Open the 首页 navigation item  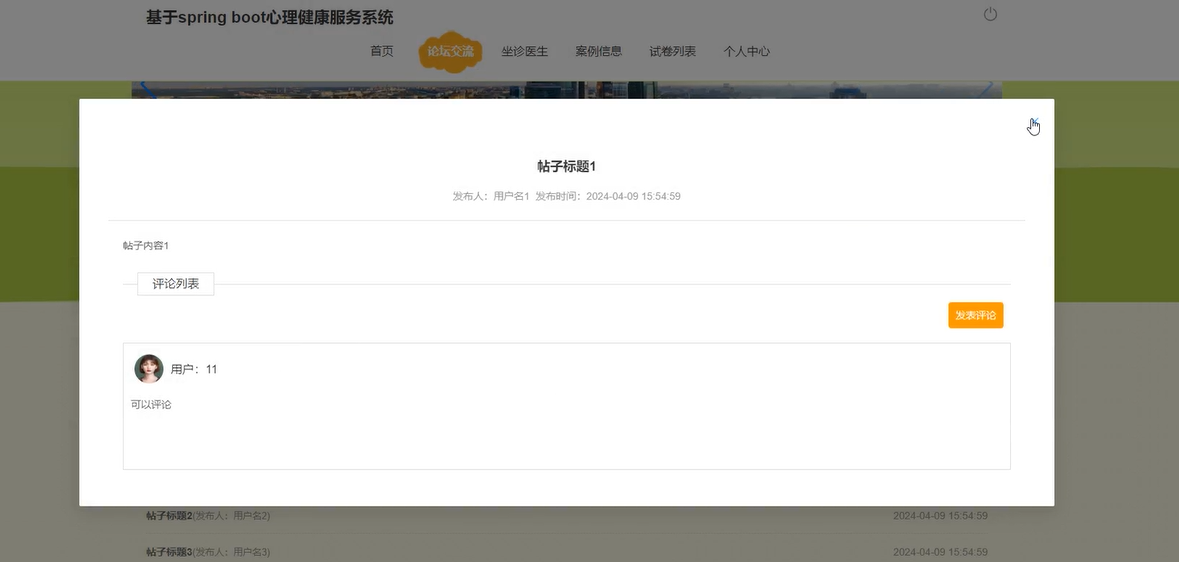click(382, 51)
